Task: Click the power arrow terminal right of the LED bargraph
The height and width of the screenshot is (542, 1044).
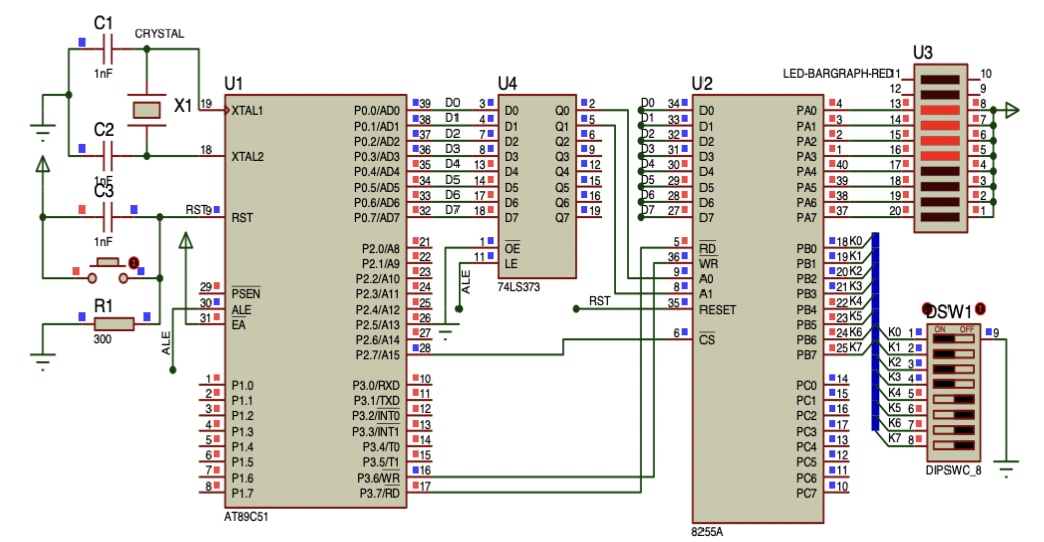Action: click(1012, 110)
